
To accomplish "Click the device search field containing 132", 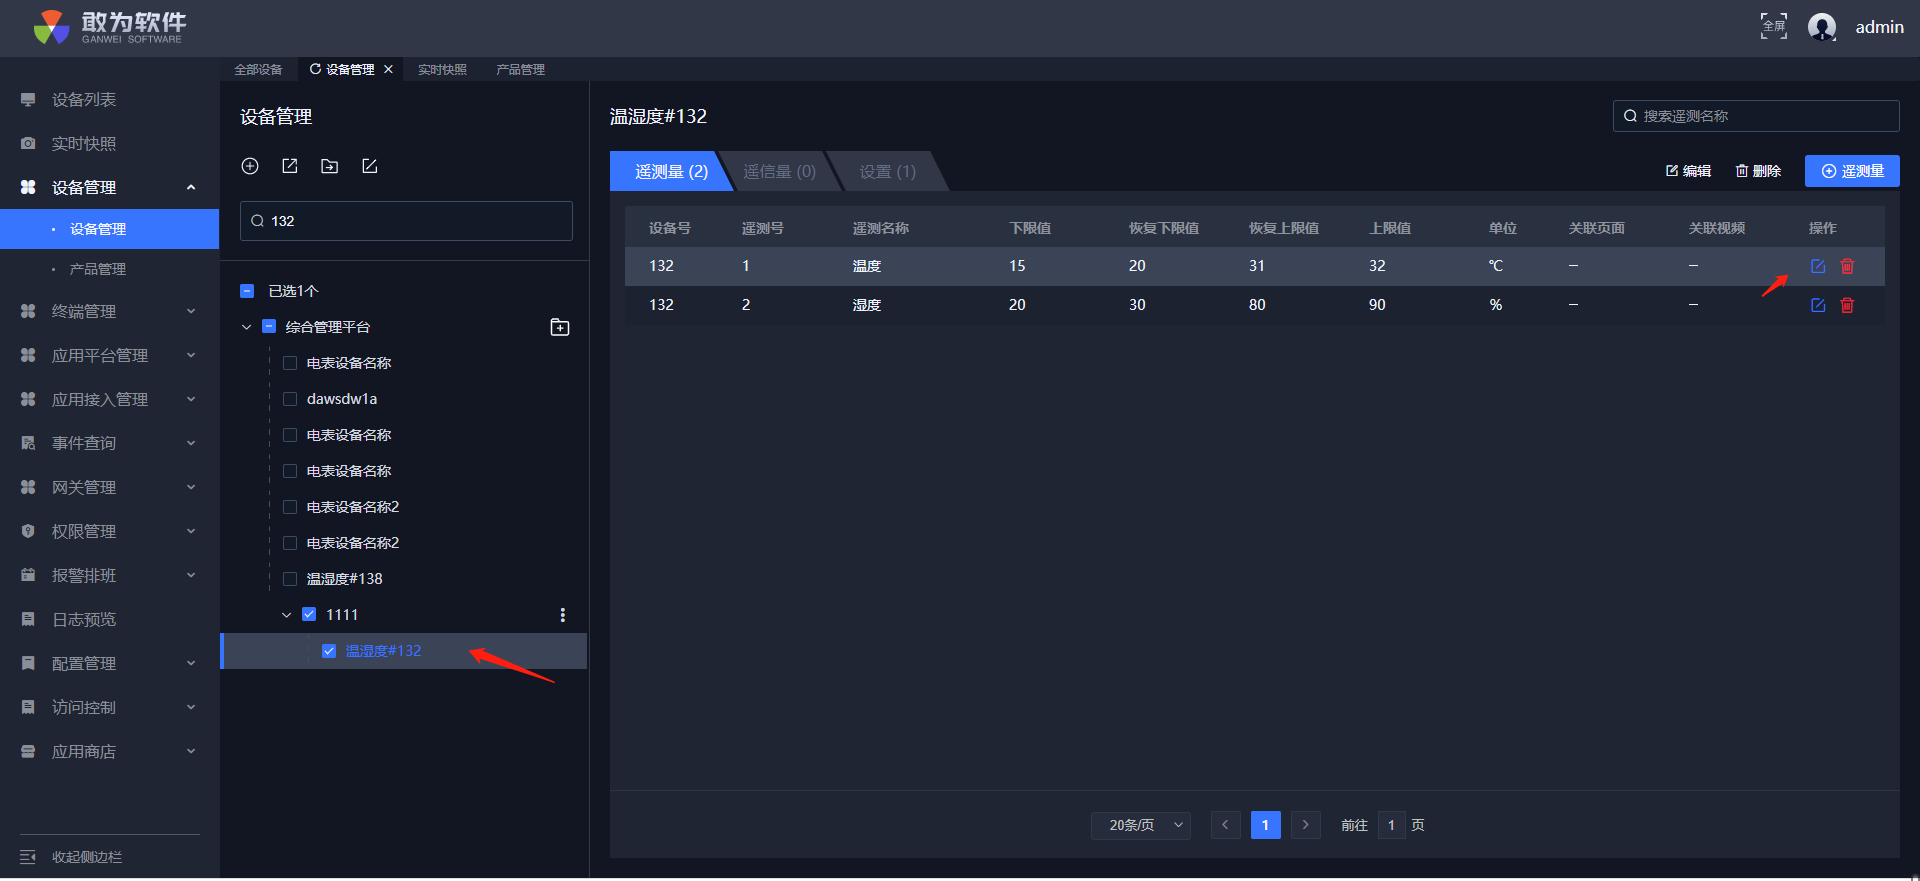I will click(x=406, y=221).
